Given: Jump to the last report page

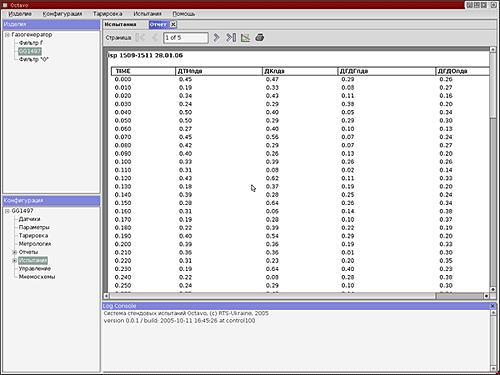Looking at the screenshot, I should pos(231,38).
